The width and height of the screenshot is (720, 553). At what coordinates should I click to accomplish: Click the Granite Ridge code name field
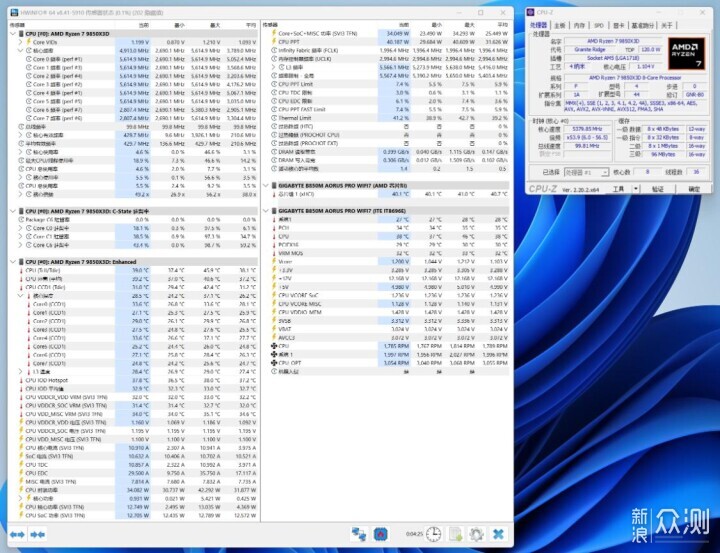590,49
